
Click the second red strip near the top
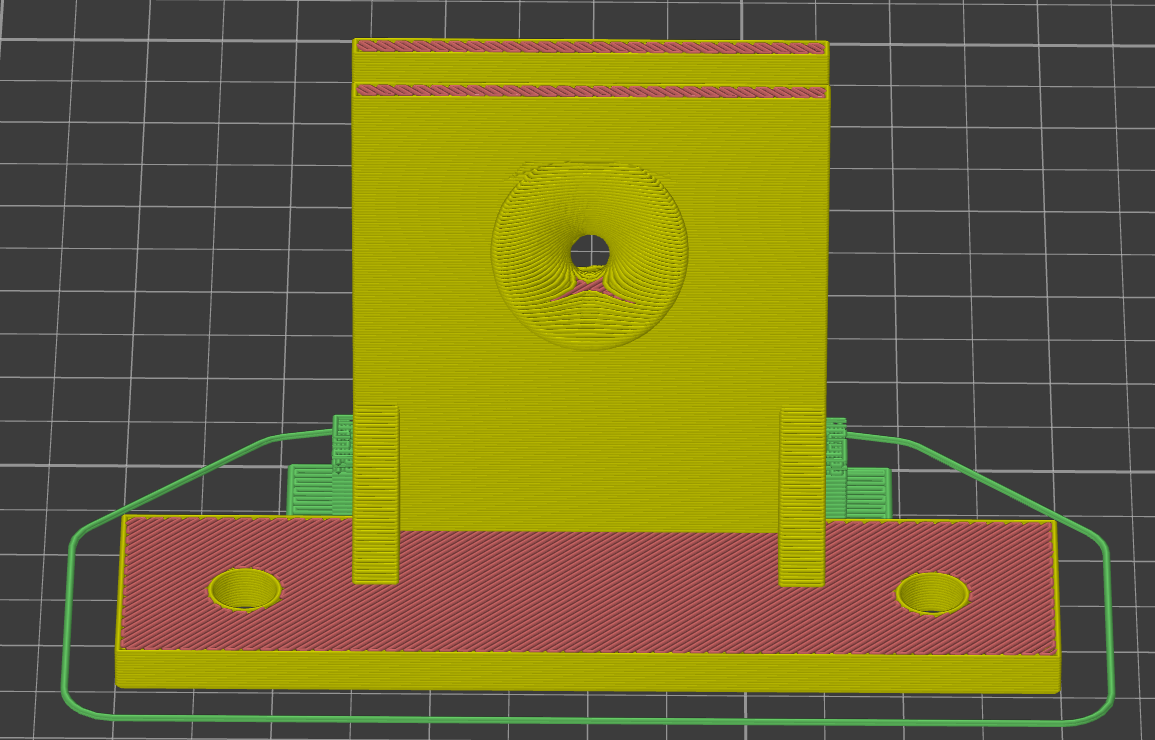coord(590,91)
